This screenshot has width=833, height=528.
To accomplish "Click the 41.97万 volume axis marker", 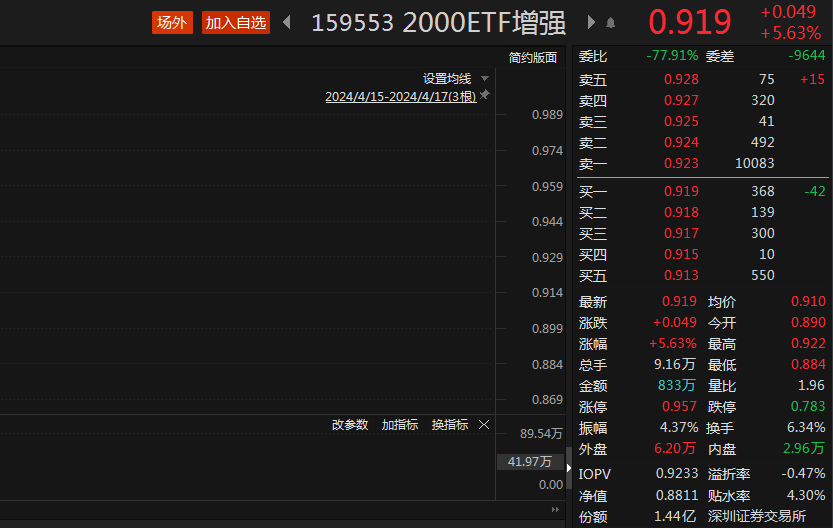I will click(529, 461).
